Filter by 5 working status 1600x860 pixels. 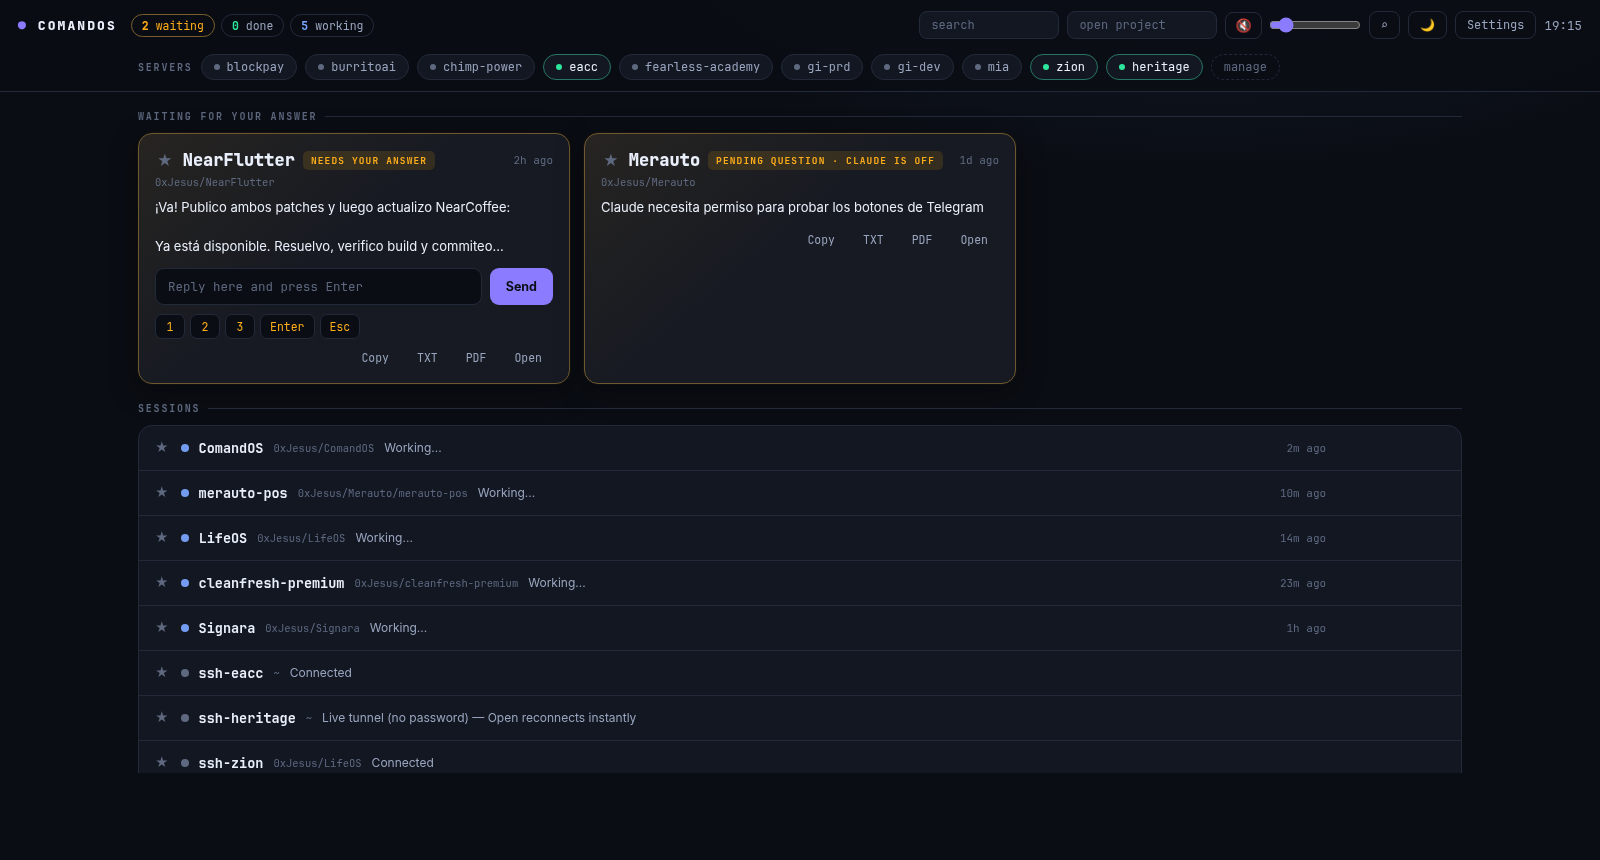pyautogui.click(x=332, y=26)
